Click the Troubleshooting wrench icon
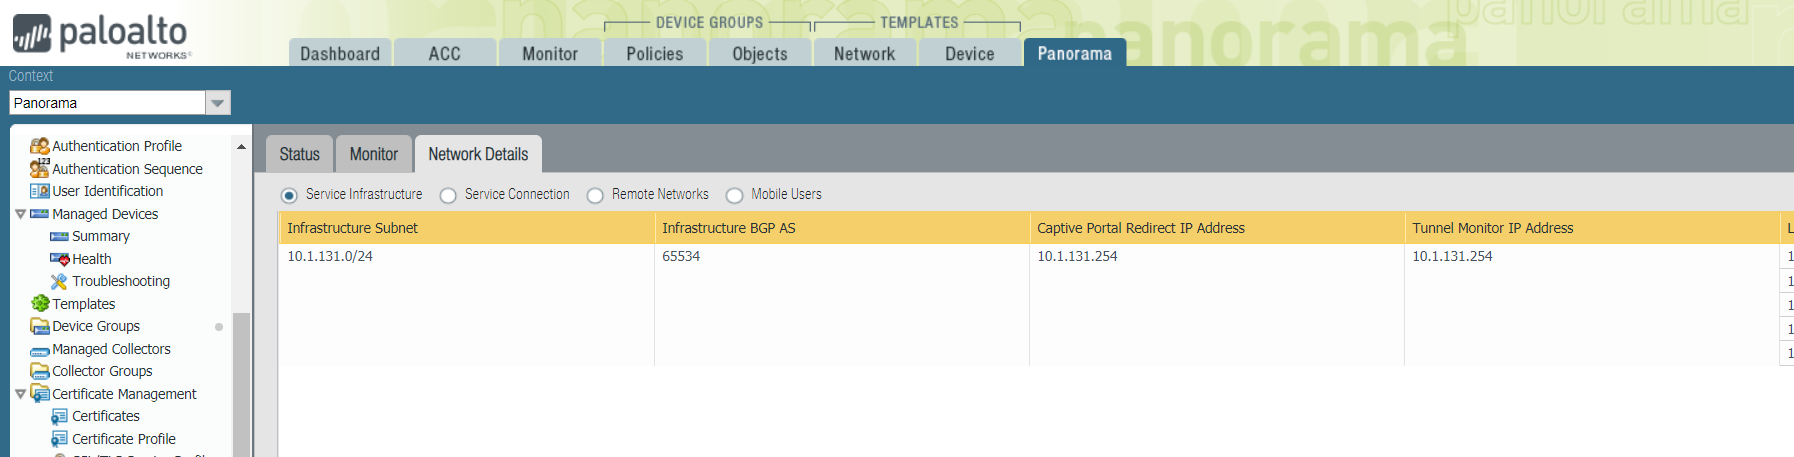Viewport: 1794px width, 457px height. point(59,282)
